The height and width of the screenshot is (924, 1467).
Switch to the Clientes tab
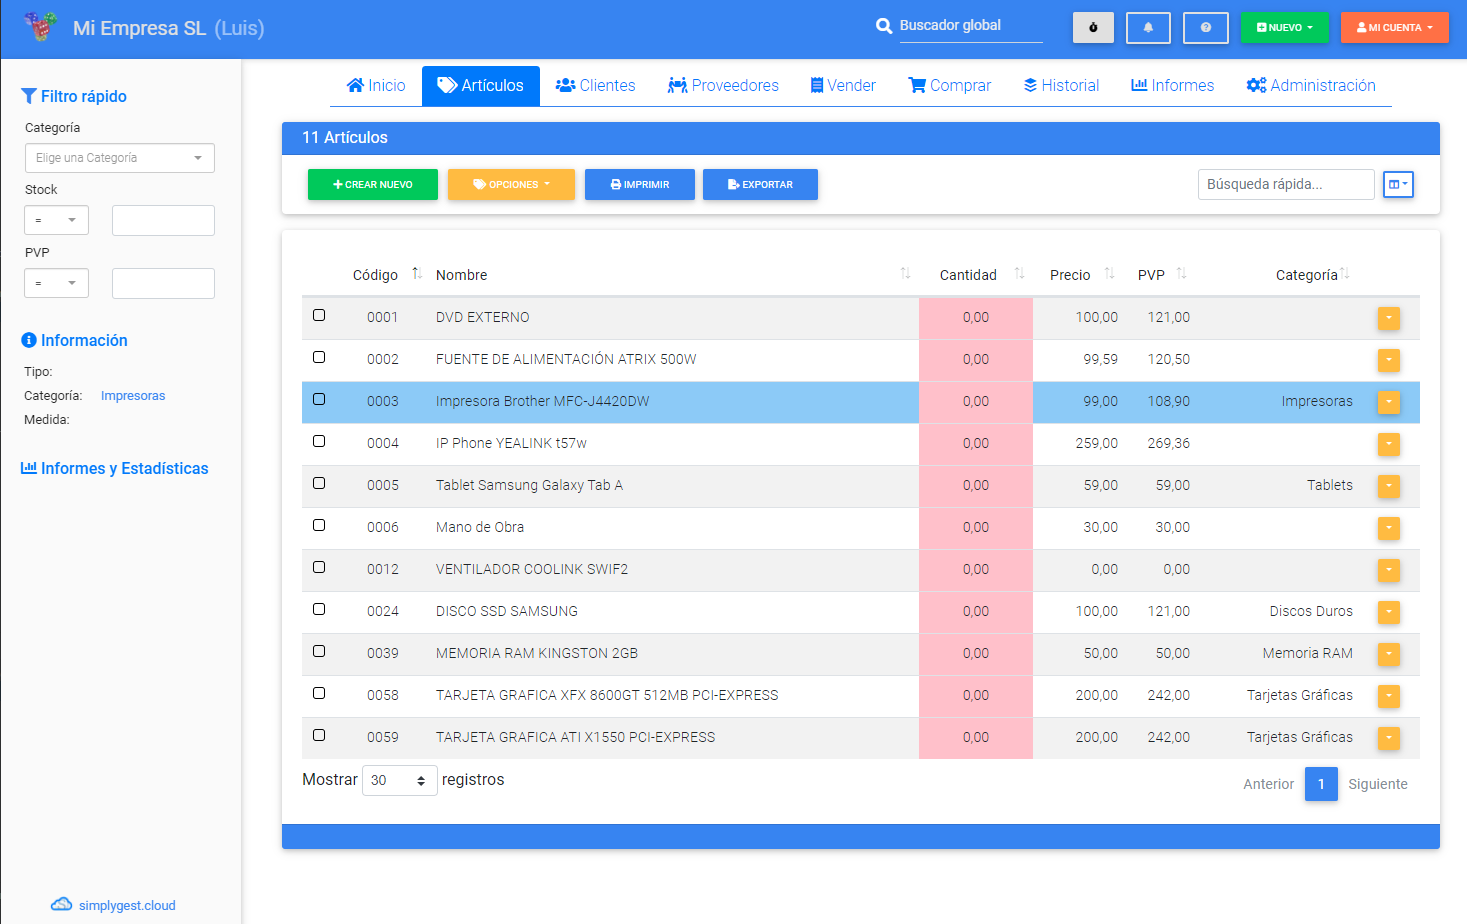[595, 86]
